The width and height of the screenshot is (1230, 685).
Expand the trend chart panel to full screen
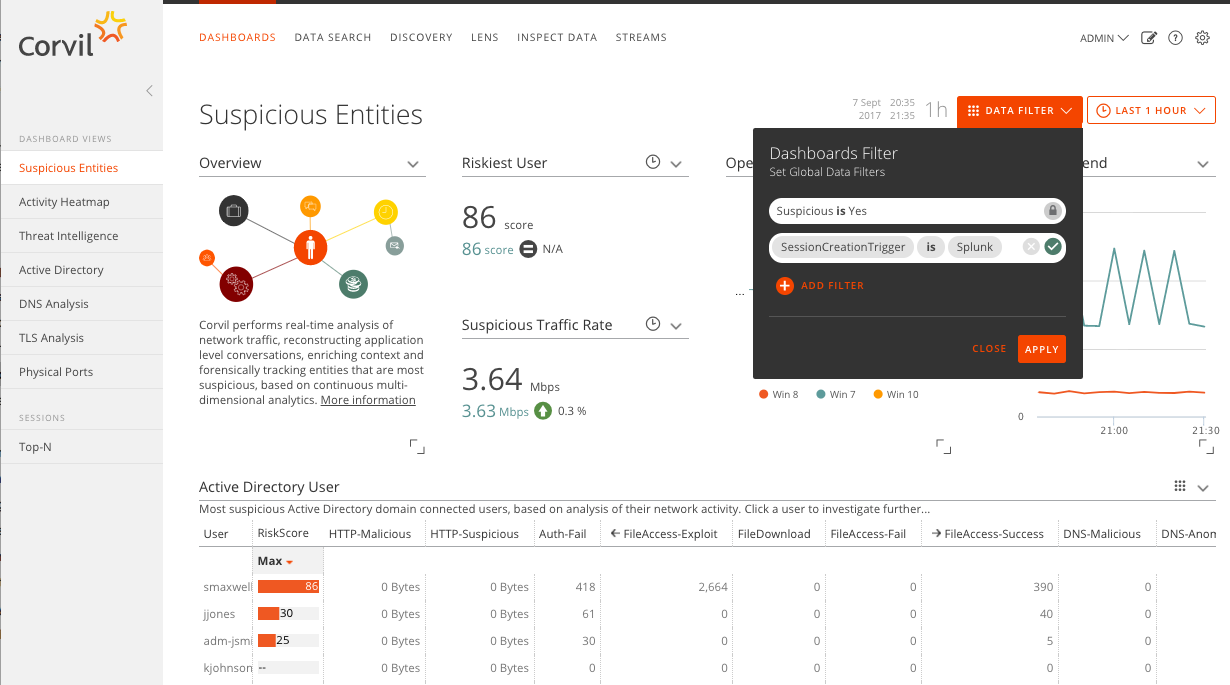coord(1205,446)
